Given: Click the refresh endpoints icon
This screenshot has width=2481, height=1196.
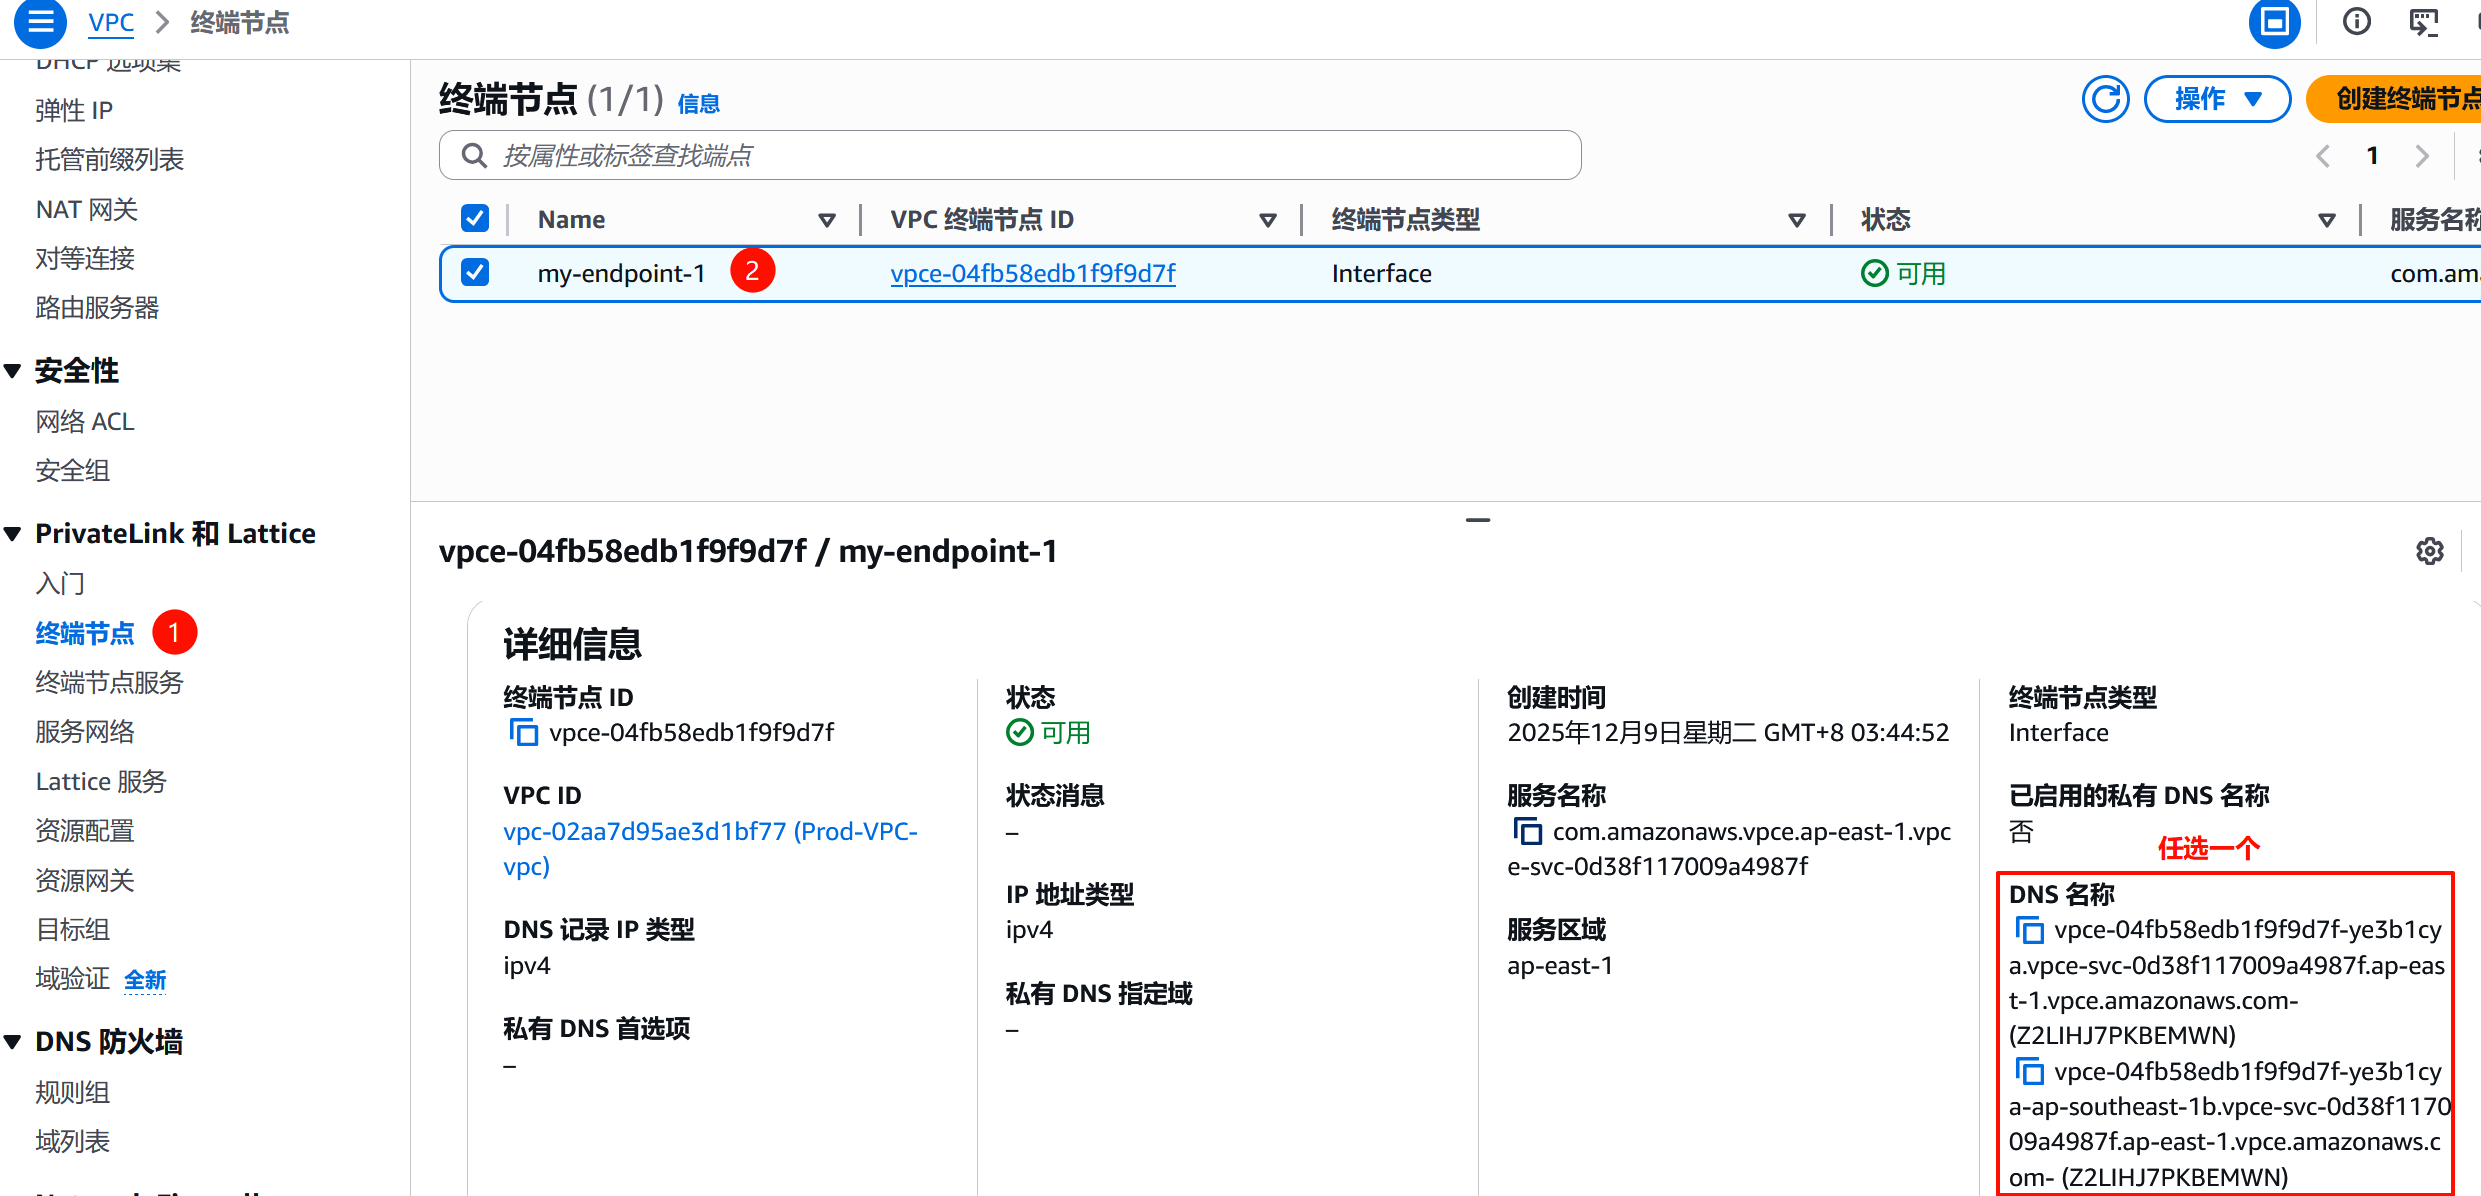Looking at the screenshot, I should coord(2105,99).
